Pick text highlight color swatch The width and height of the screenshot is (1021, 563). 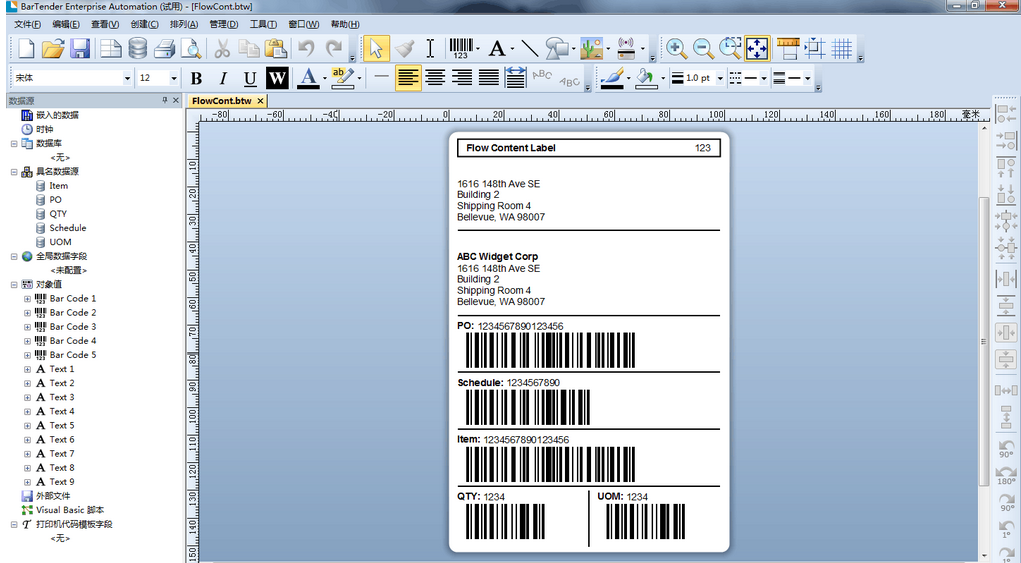point(342,78)
